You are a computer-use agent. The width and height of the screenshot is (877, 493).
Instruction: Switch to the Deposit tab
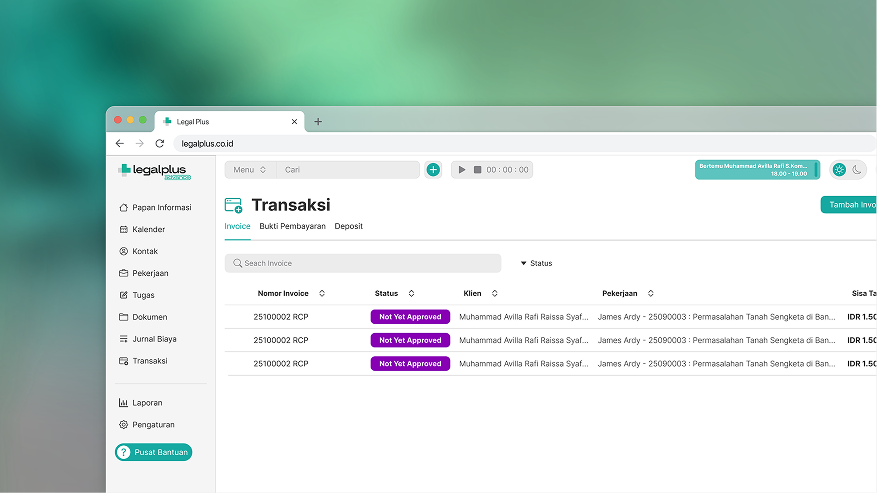(348, 226)
